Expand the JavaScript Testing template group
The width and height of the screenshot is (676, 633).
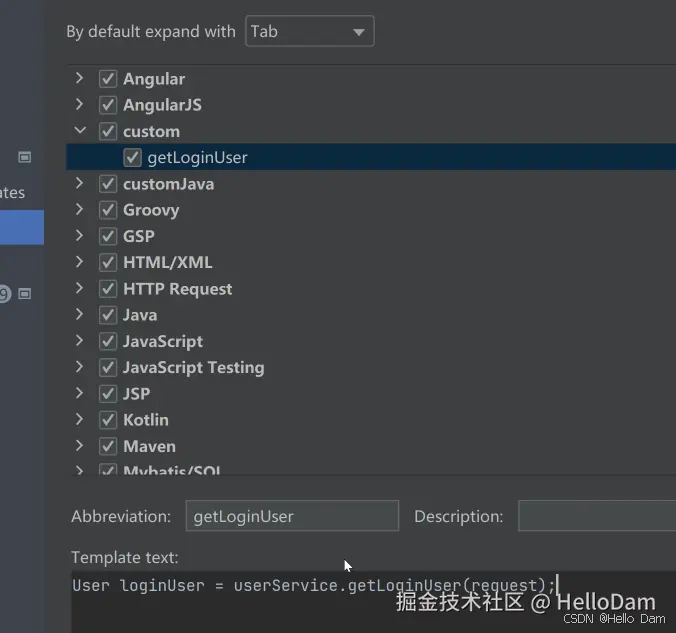(79, 367)
